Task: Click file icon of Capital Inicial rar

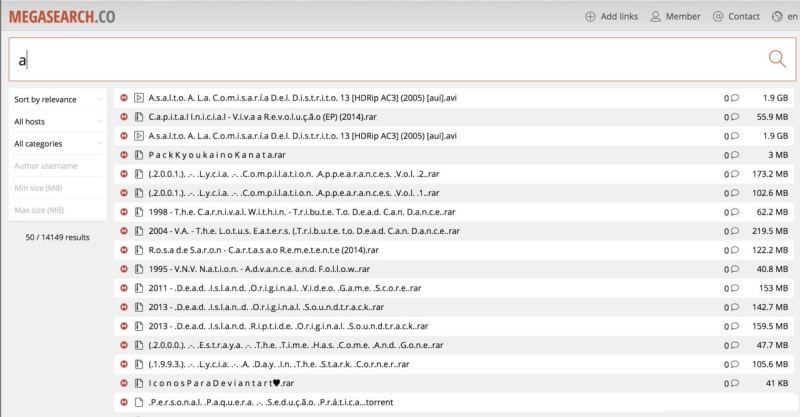Action: (x=139, y=117)
